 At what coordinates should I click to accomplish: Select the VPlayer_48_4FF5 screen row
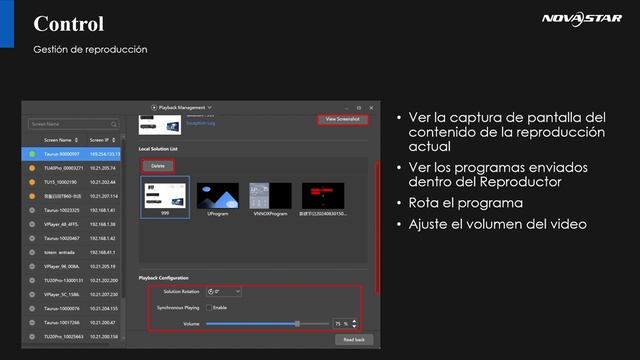click(71, 224)
